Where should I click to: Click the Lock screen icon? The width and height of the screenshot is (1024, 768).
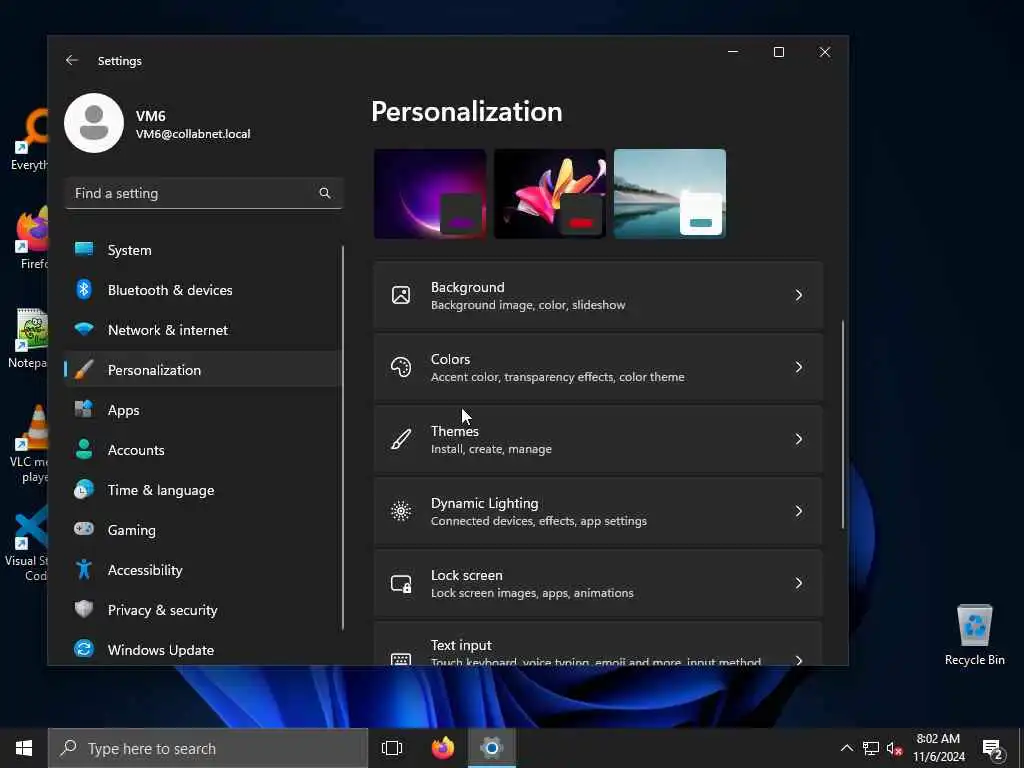[x=401, y=583]
